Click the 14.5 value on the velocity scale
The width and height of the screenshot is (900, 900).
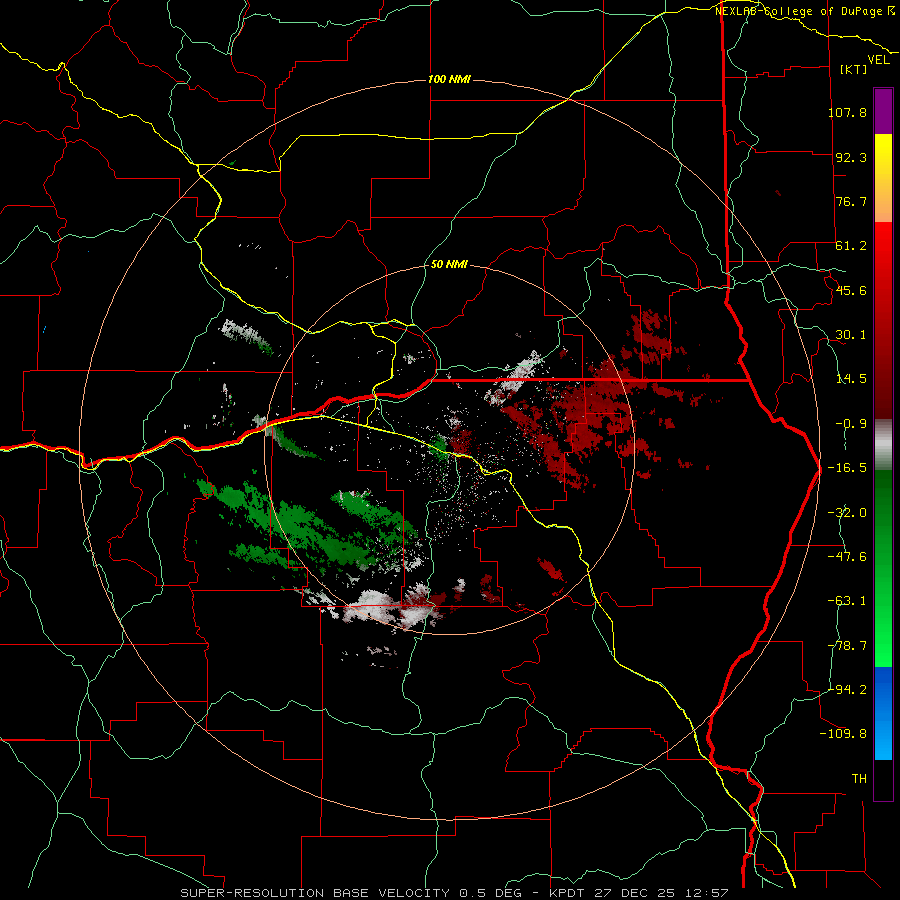click(x=851, y=379)
